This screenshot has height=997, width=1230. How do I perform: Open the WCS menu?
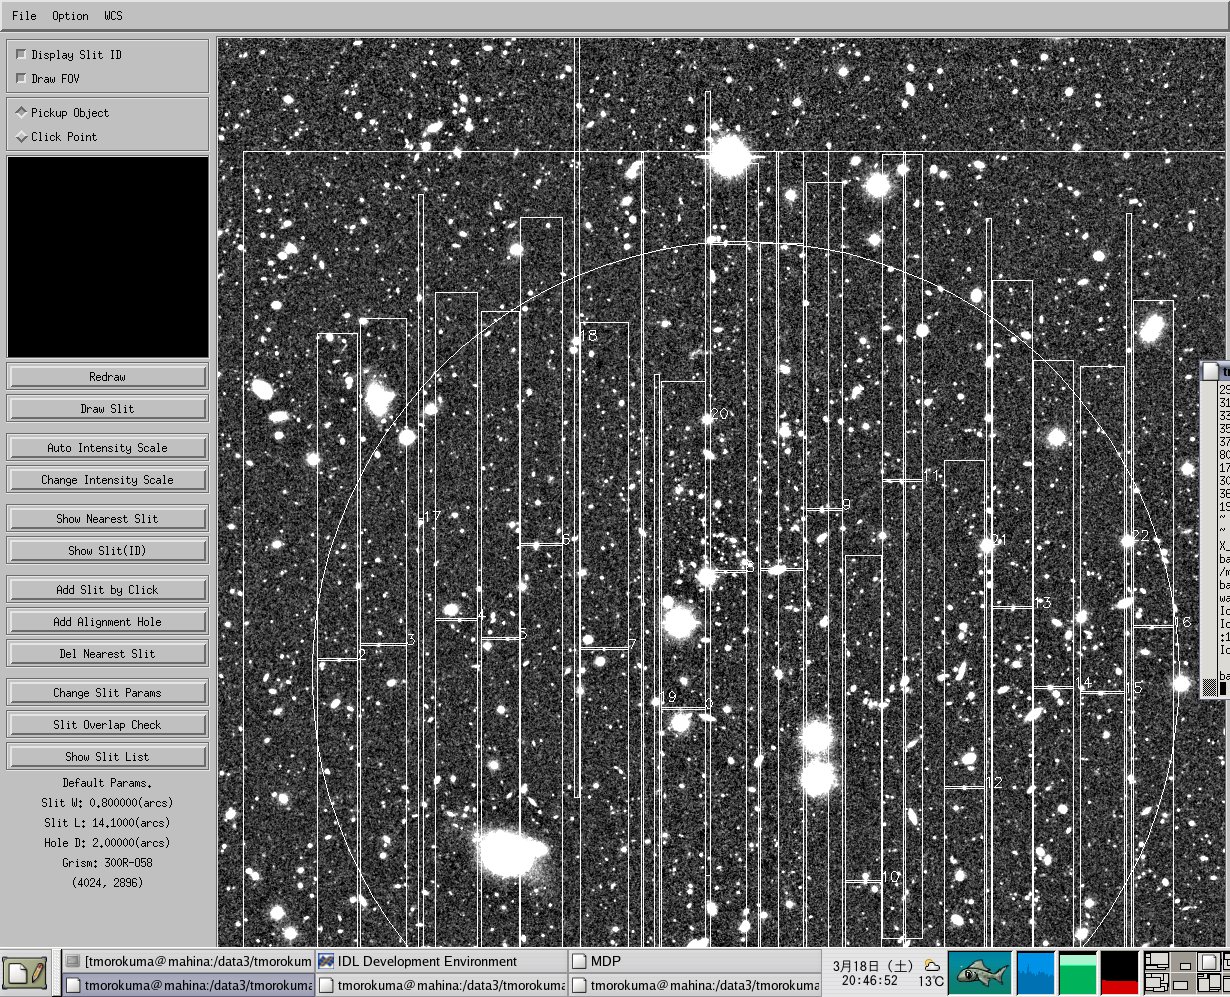point(113,16)
